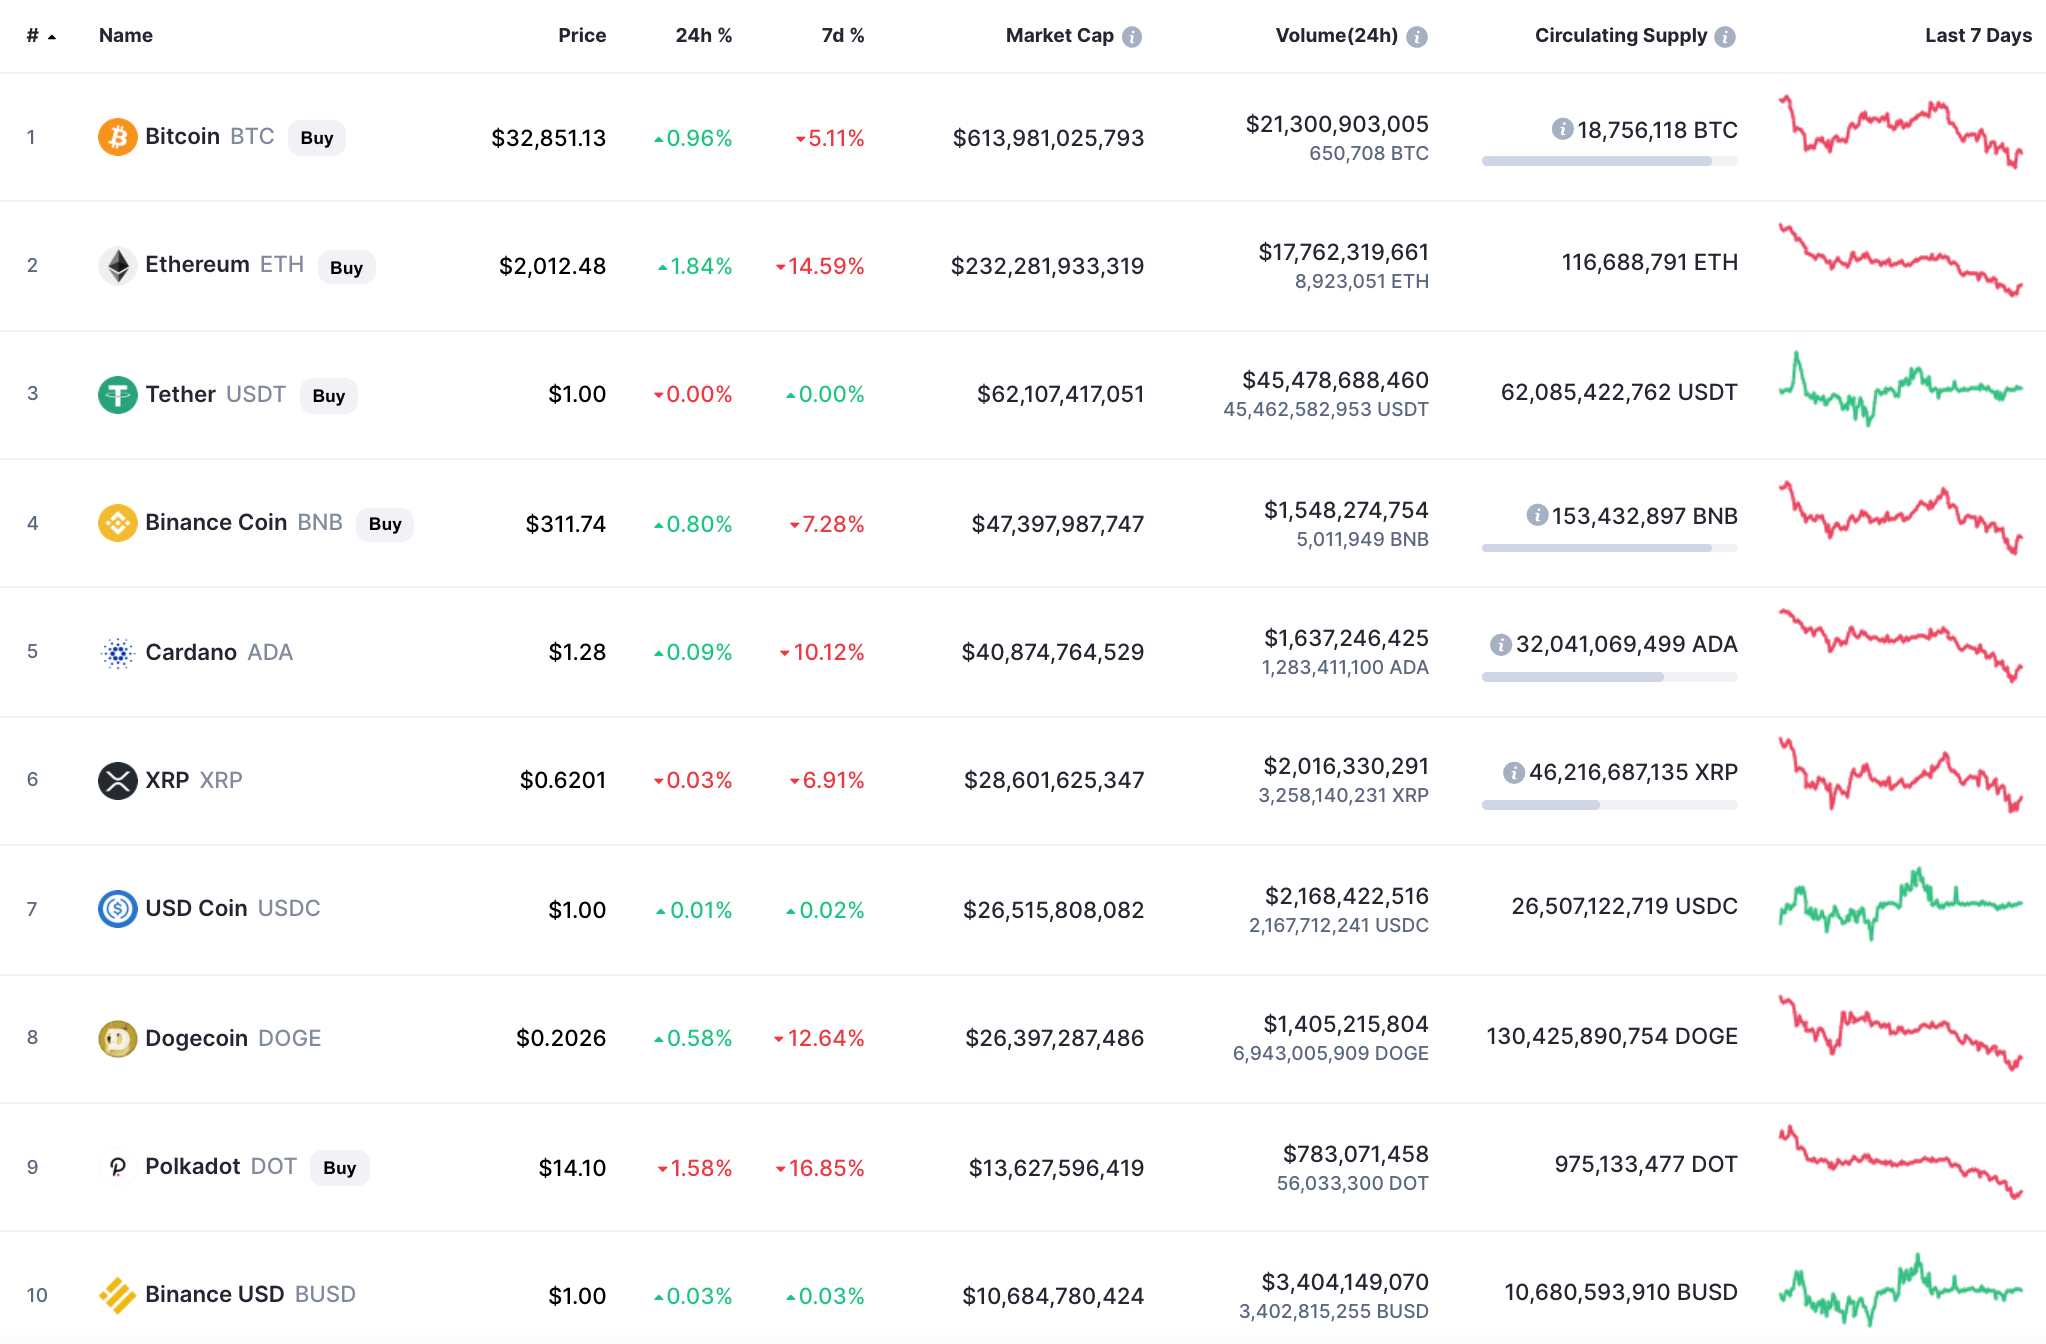Open the Tether 7-day sparkline chart
Screen dimensions: 2046x1344
click(1901, 389)
